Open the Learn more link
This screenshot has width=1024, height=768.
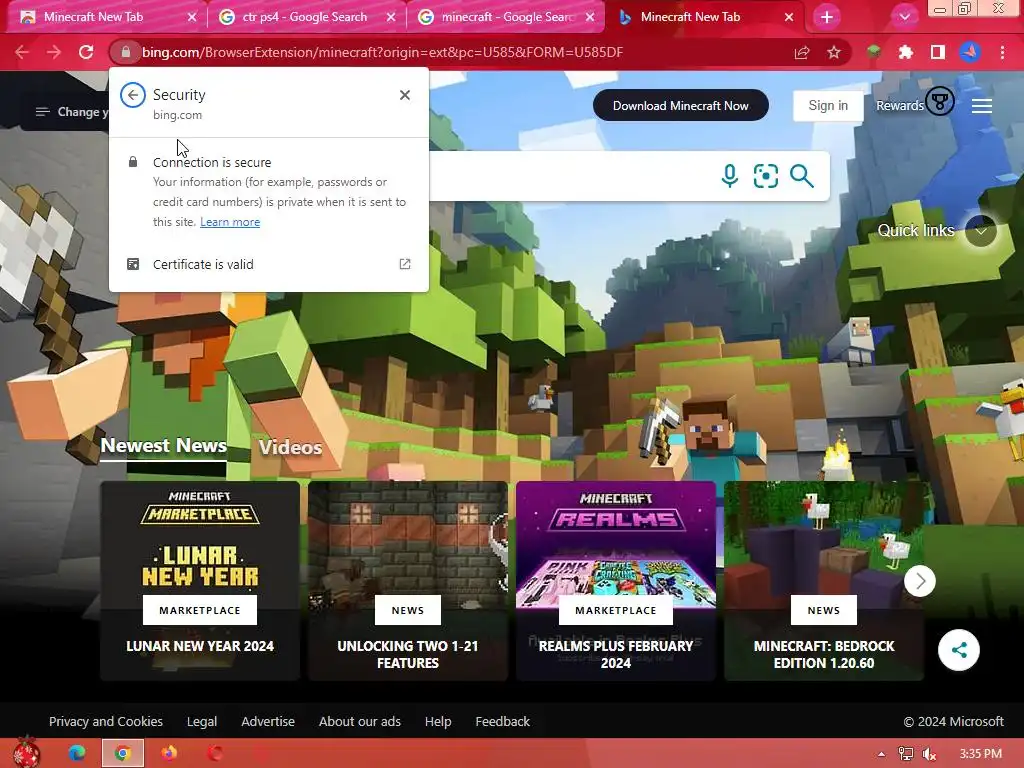(x=230, y=222)
